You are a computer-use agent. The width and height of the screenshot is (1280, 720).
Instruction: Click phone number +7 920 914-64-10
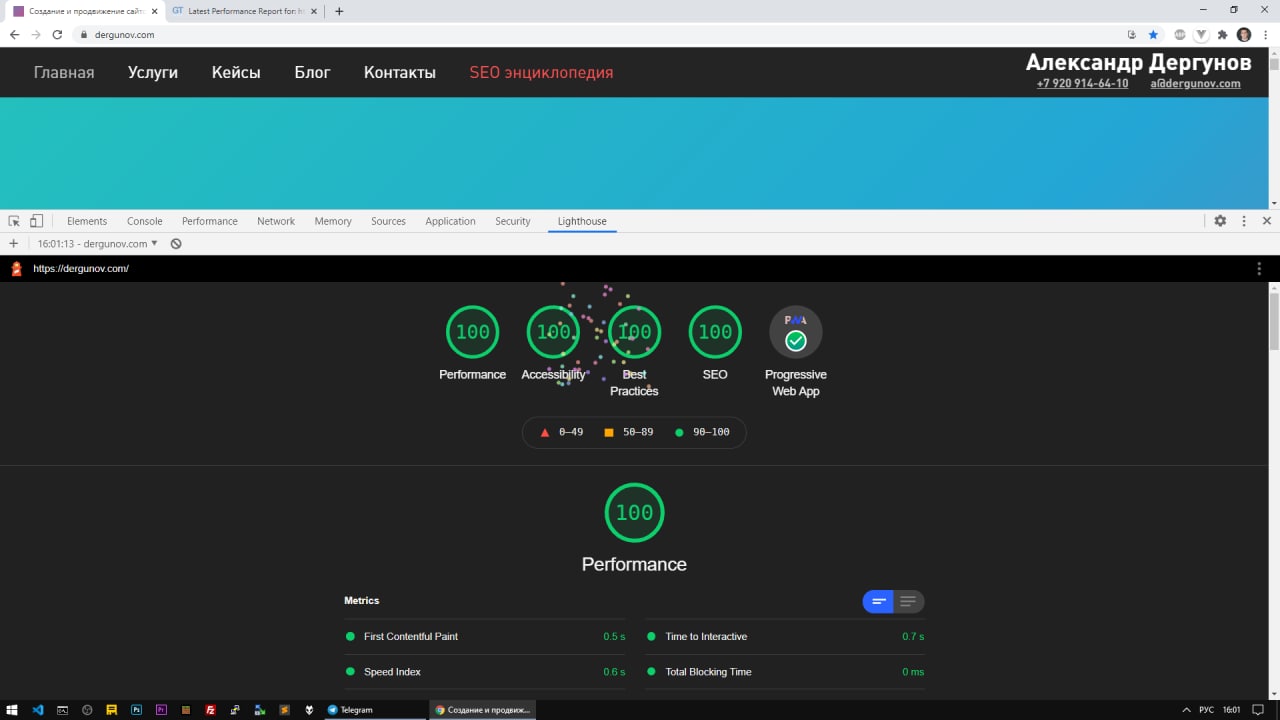click(x=1082, y=84)
